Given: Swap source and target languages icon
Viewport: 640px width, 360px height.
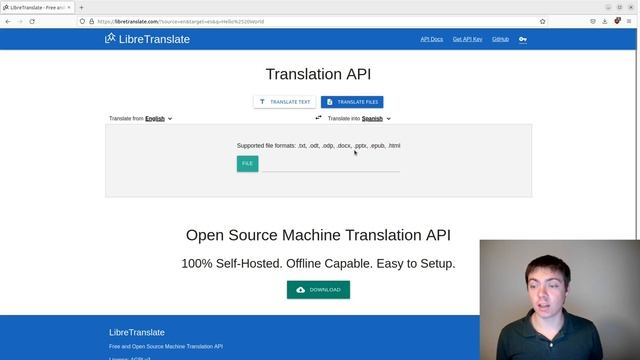Looking at the screenshot, I should coord(318,118).
